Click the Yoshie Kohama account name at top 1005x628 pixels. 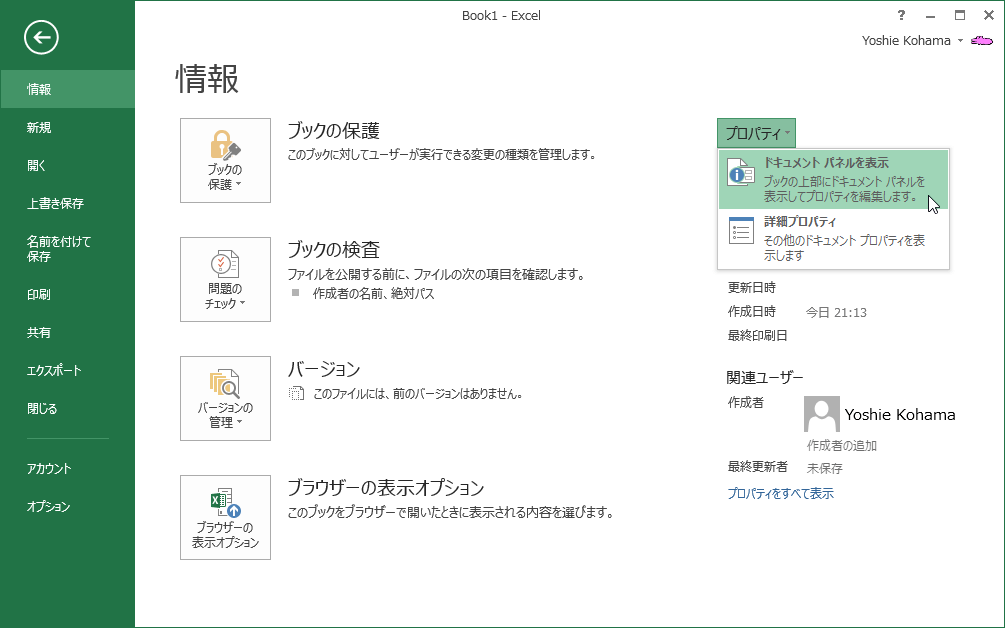click(906, 40)
